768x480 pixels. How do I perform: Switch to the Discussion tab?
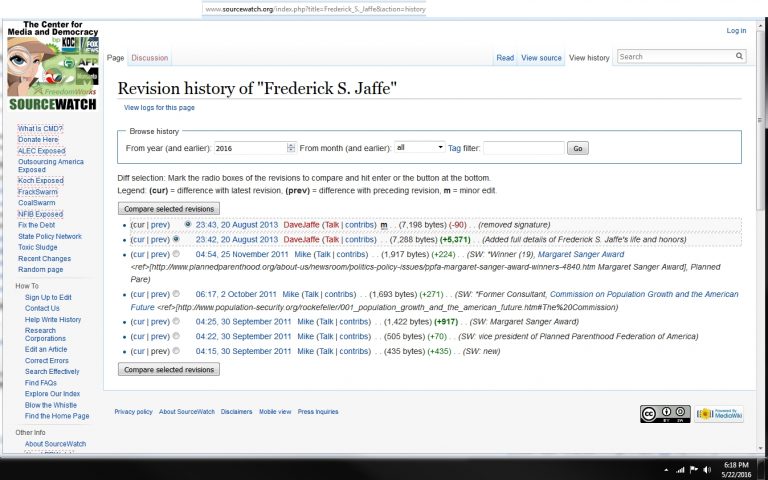[150, 58]
